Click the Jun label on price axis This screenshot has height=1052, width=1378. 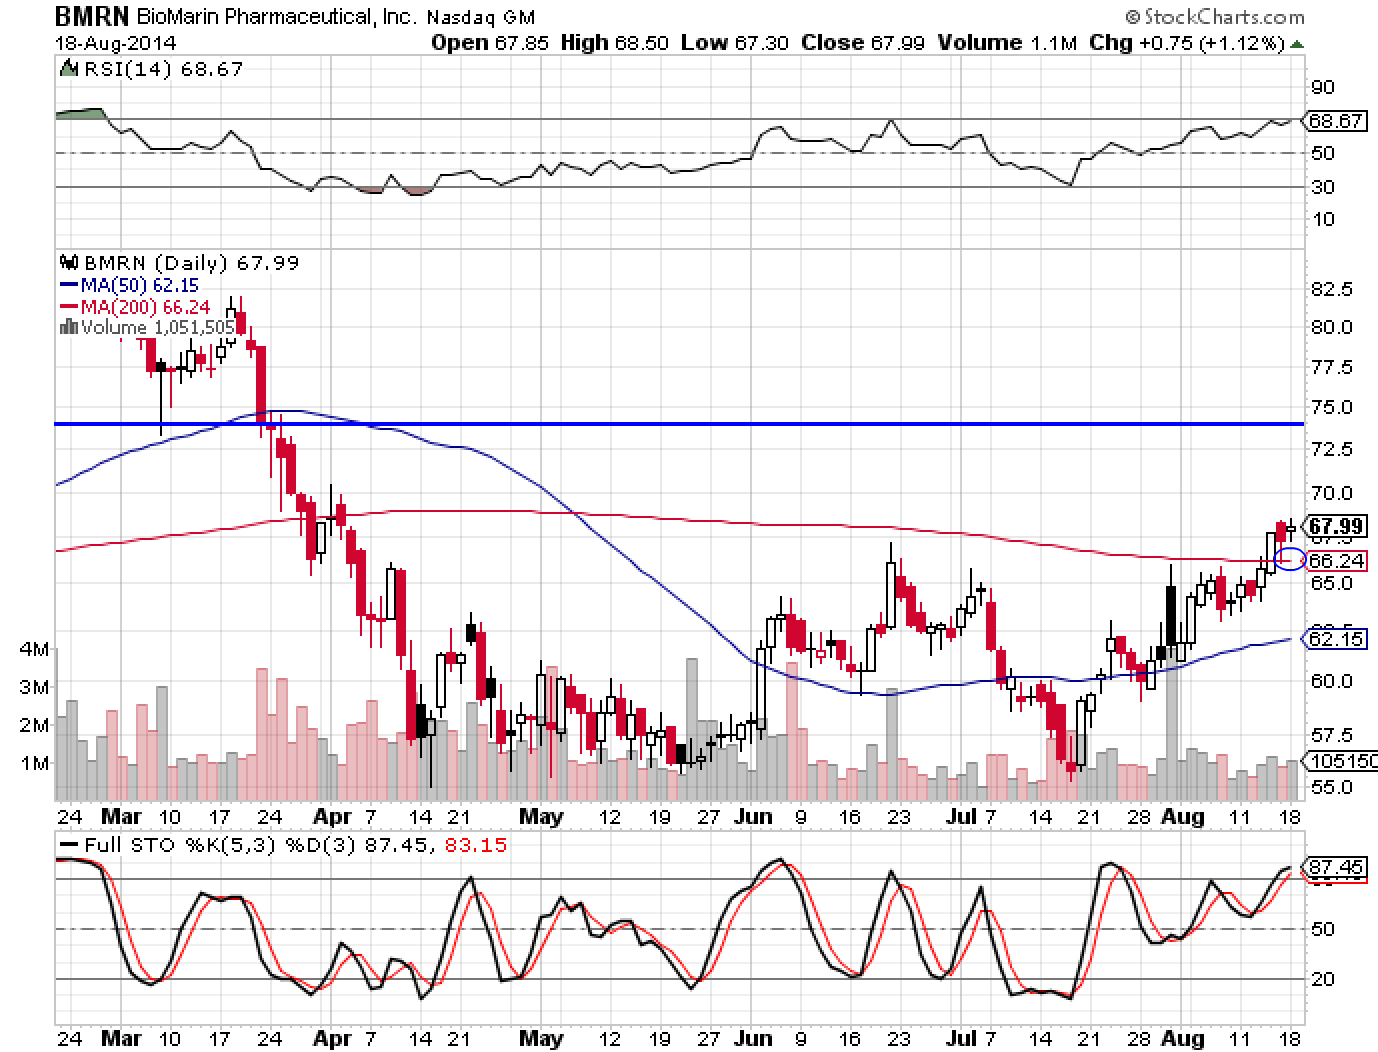(753, 817)
